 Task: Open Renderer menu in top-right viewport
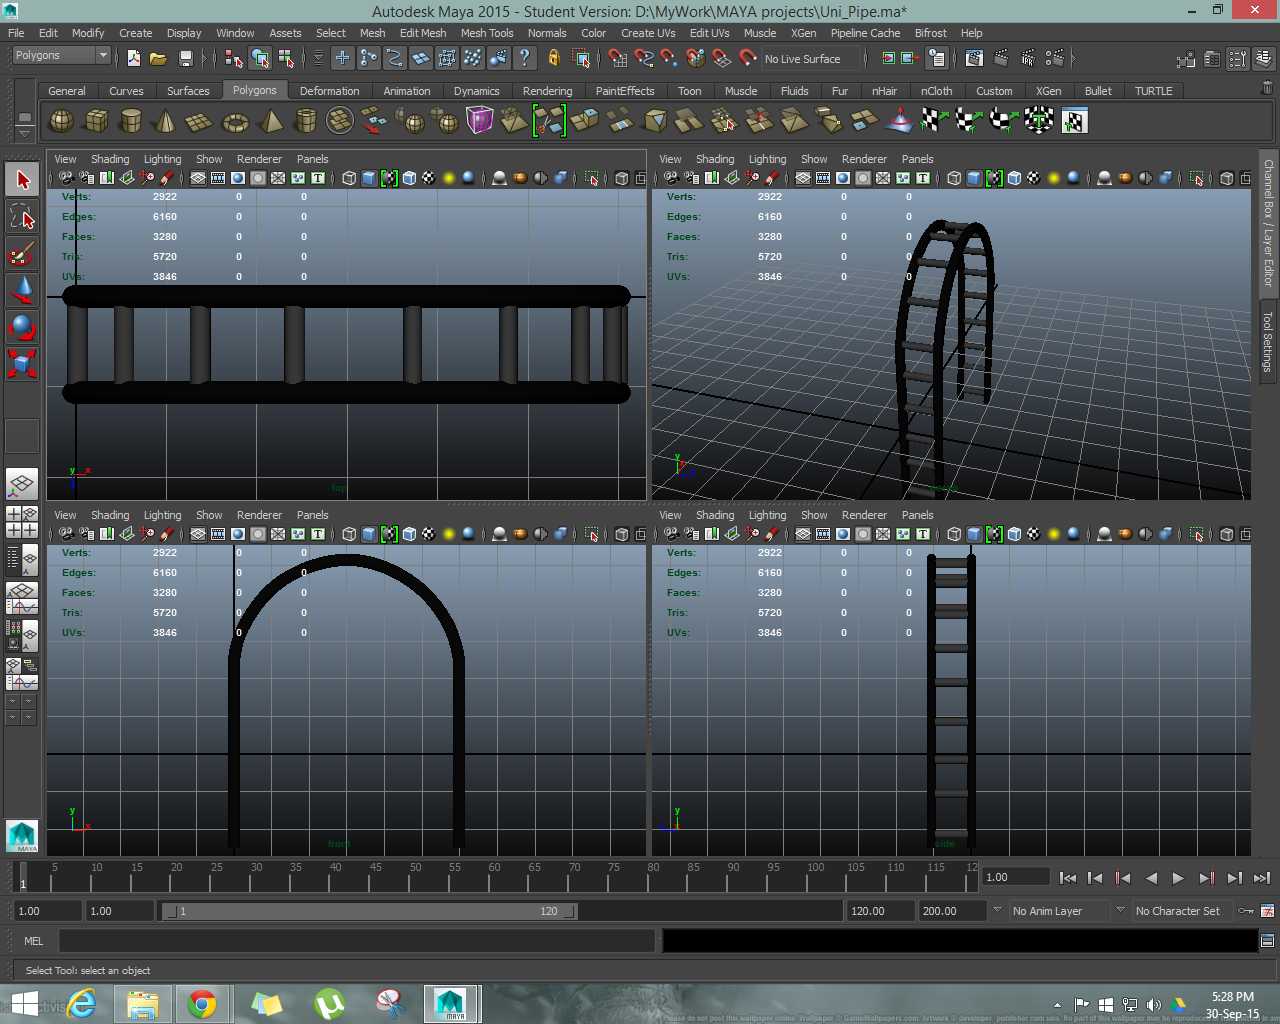point(864,159)
